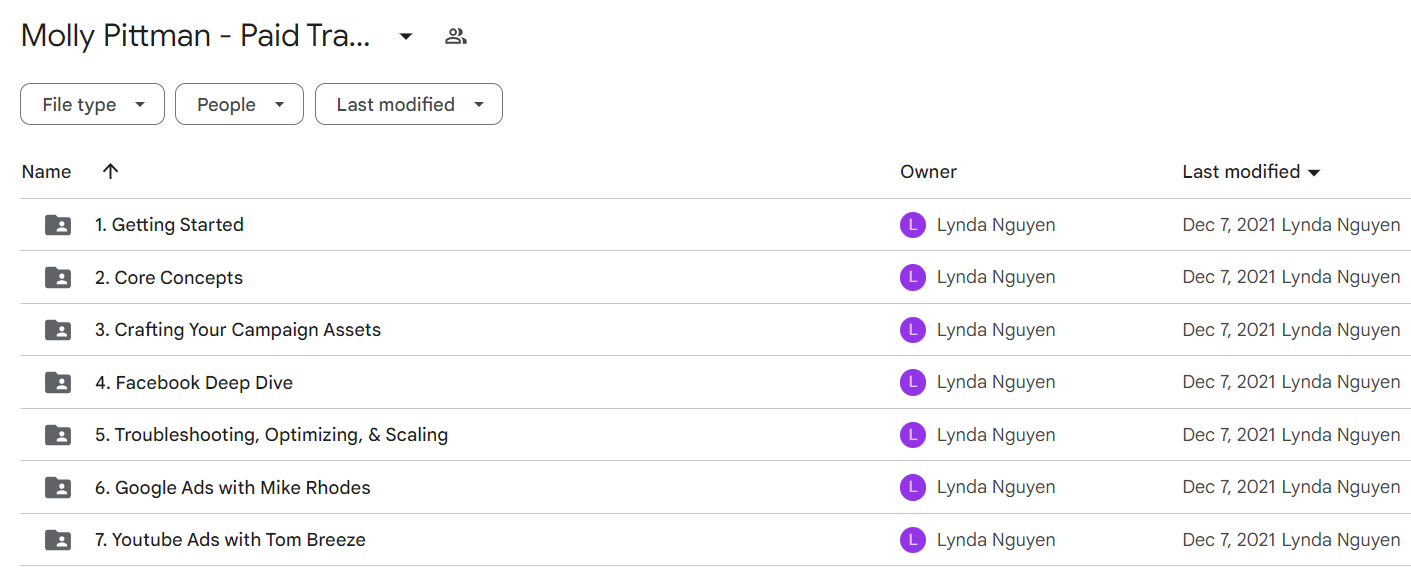Viewport: 1411px width, 574px height.
Task: Click the Last modified column sort arrow
Action: [x=1314, y=173]
